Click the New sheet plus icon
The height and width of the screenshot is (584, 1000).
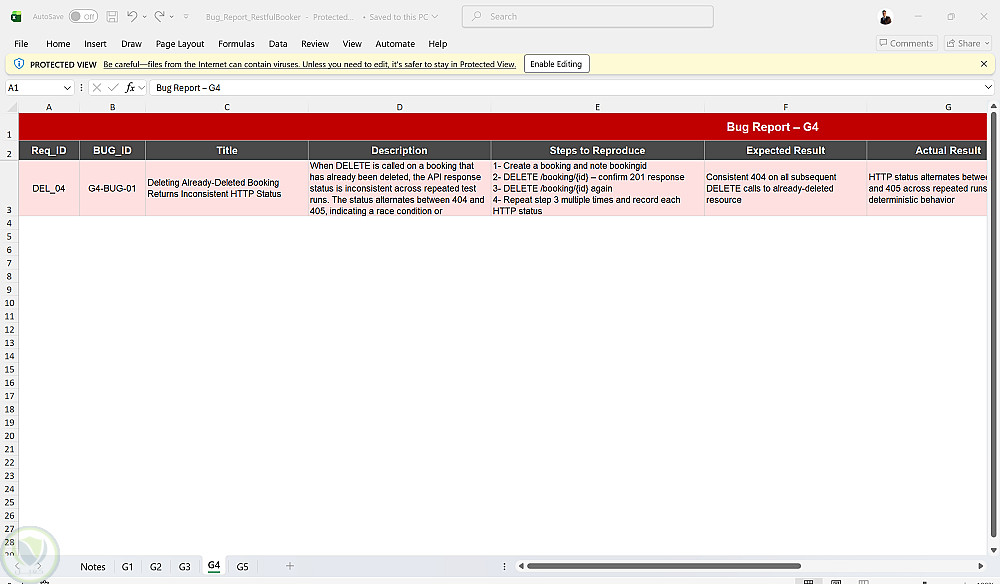[290, 566]
